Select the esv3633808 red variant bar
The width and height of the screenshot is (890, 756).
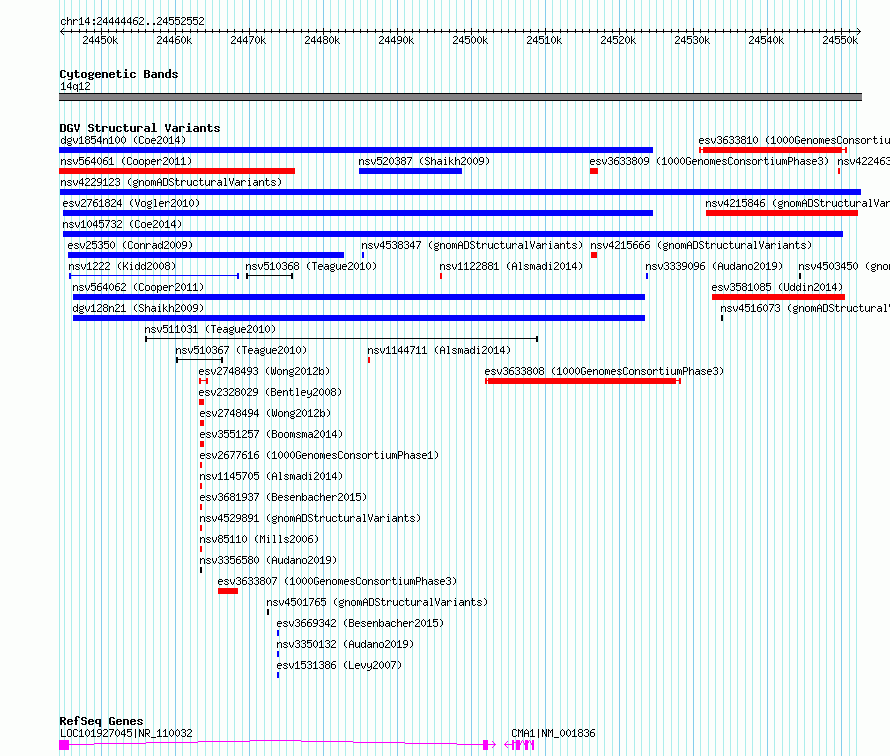(x=582, y=381)
